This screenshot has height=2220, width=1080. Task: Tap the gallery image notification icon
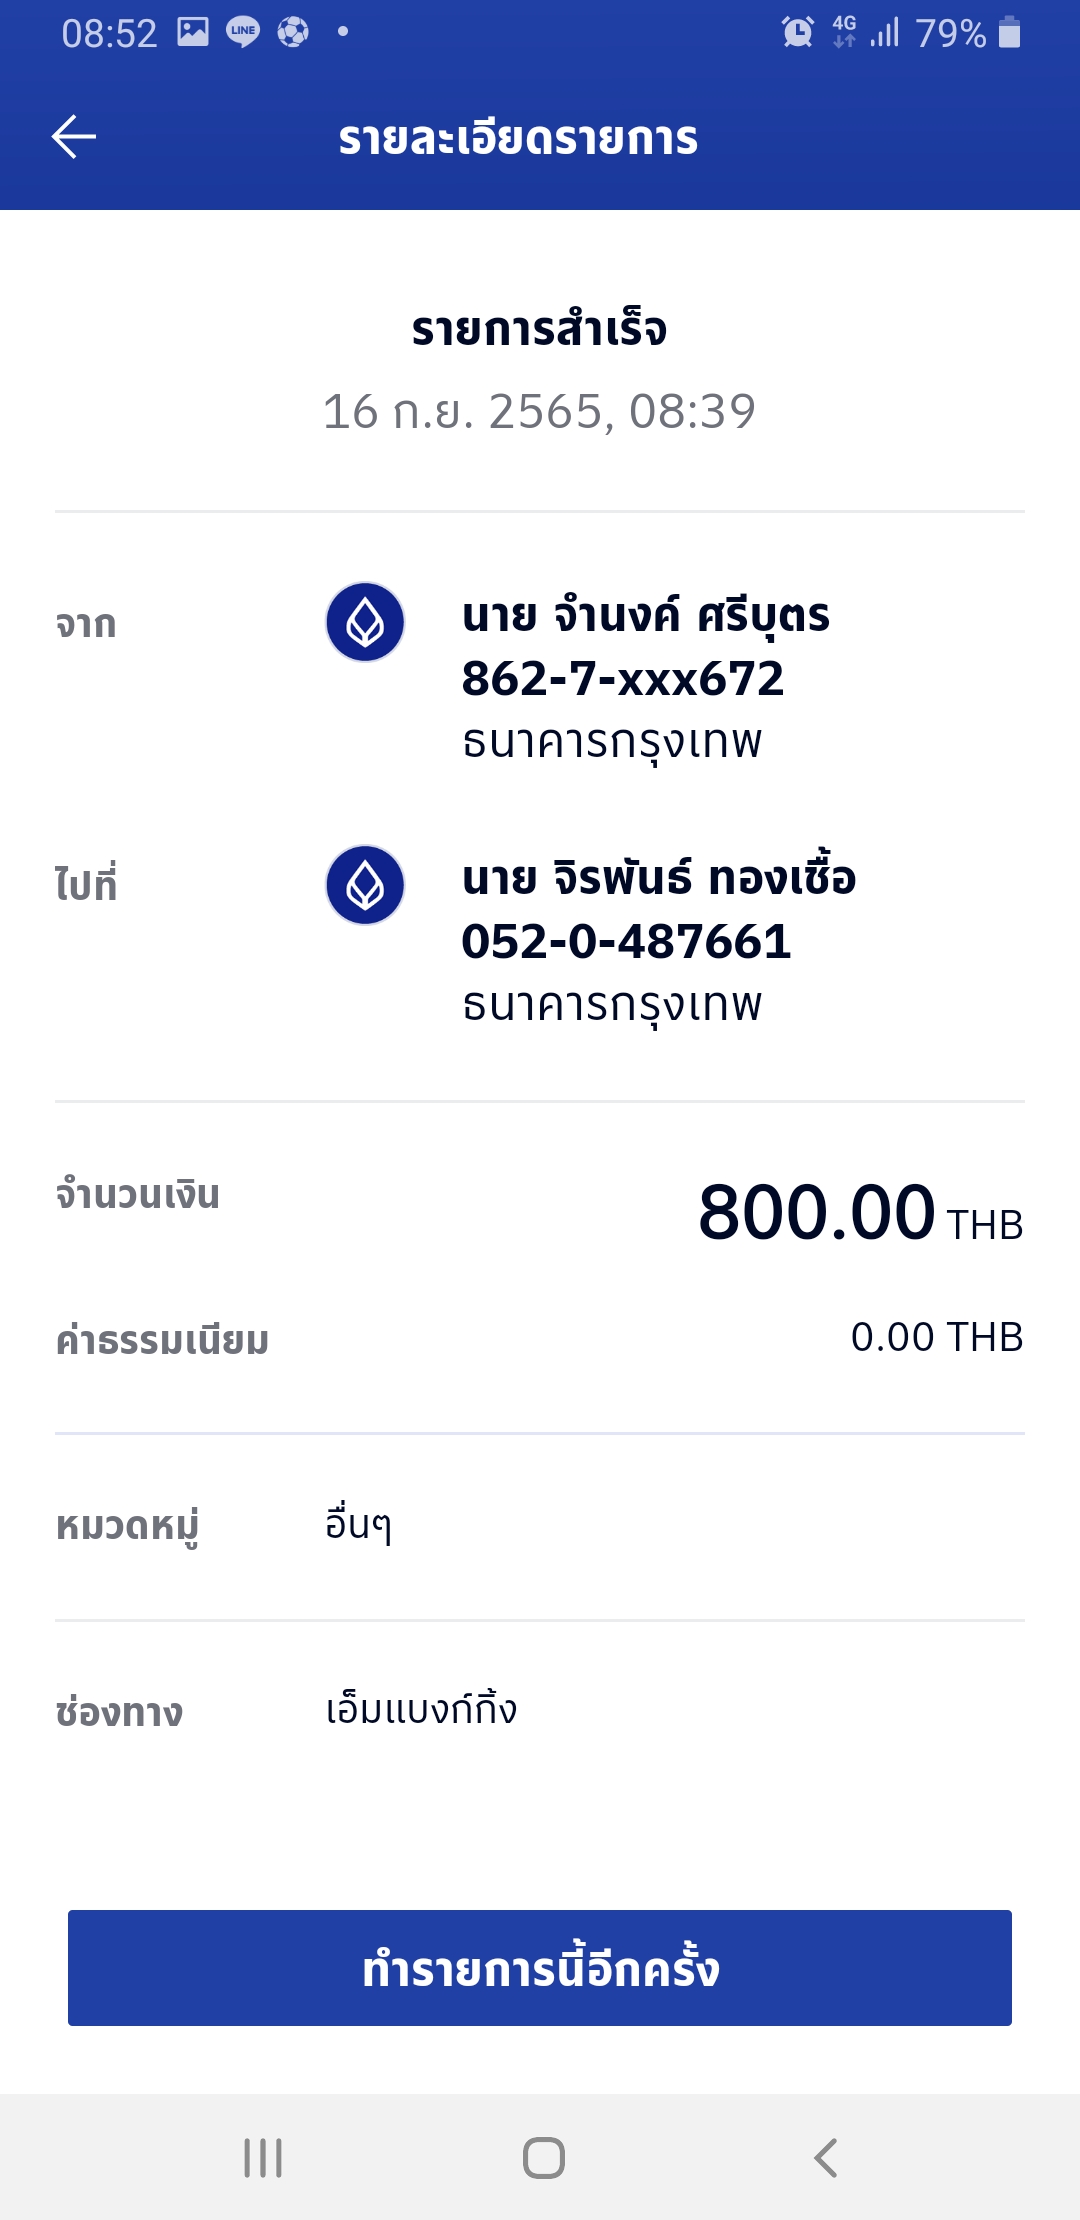point(193,32)
